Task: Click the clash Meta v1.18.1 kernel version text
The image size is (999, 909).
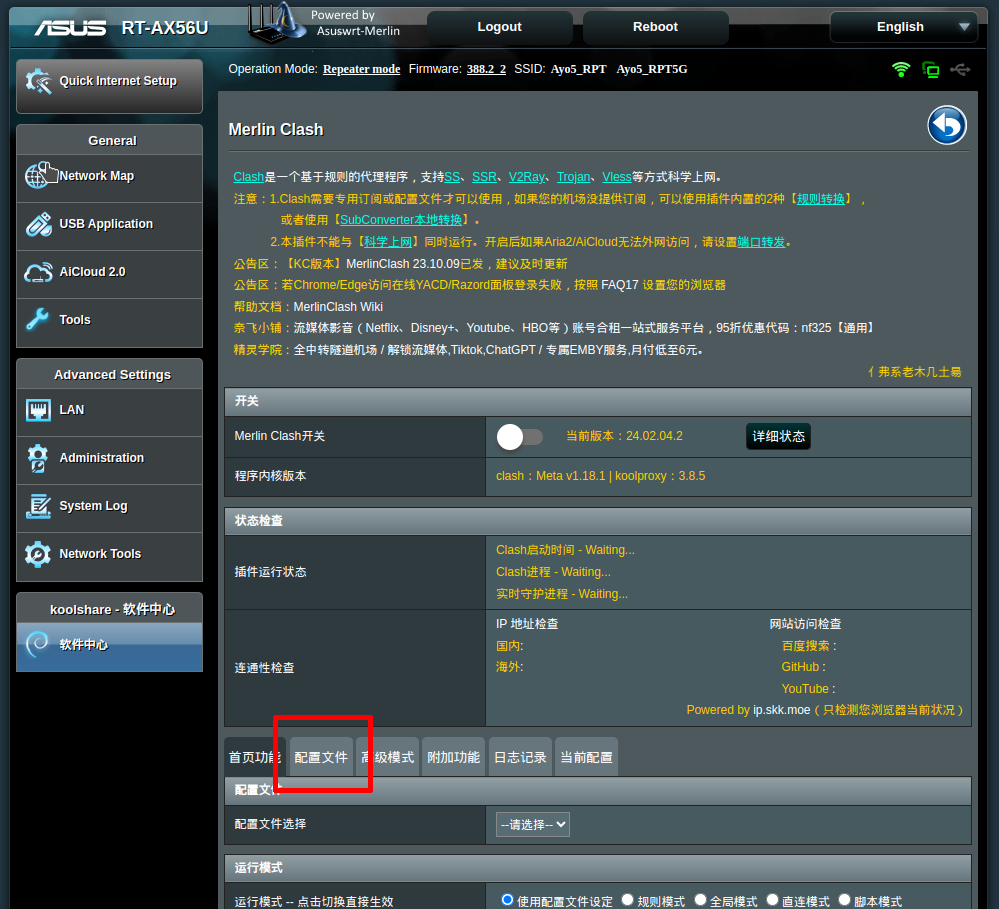Action: pyautogui.click(x=600, y=476)
